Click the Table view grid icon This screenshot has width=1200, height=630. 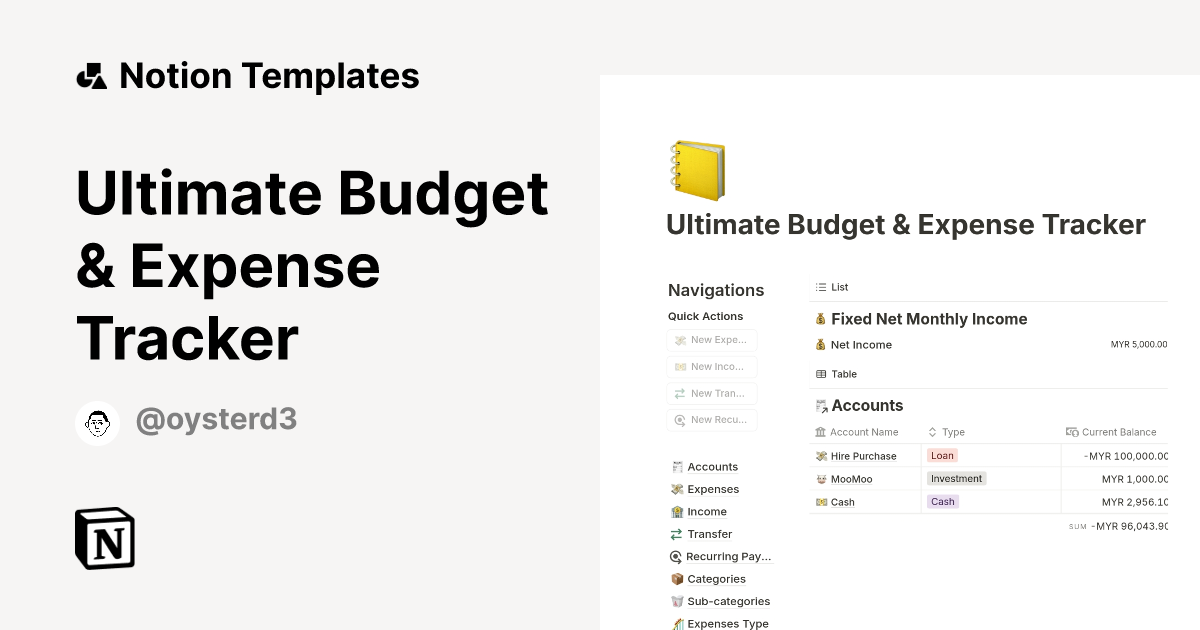click(x=821, y=373)
